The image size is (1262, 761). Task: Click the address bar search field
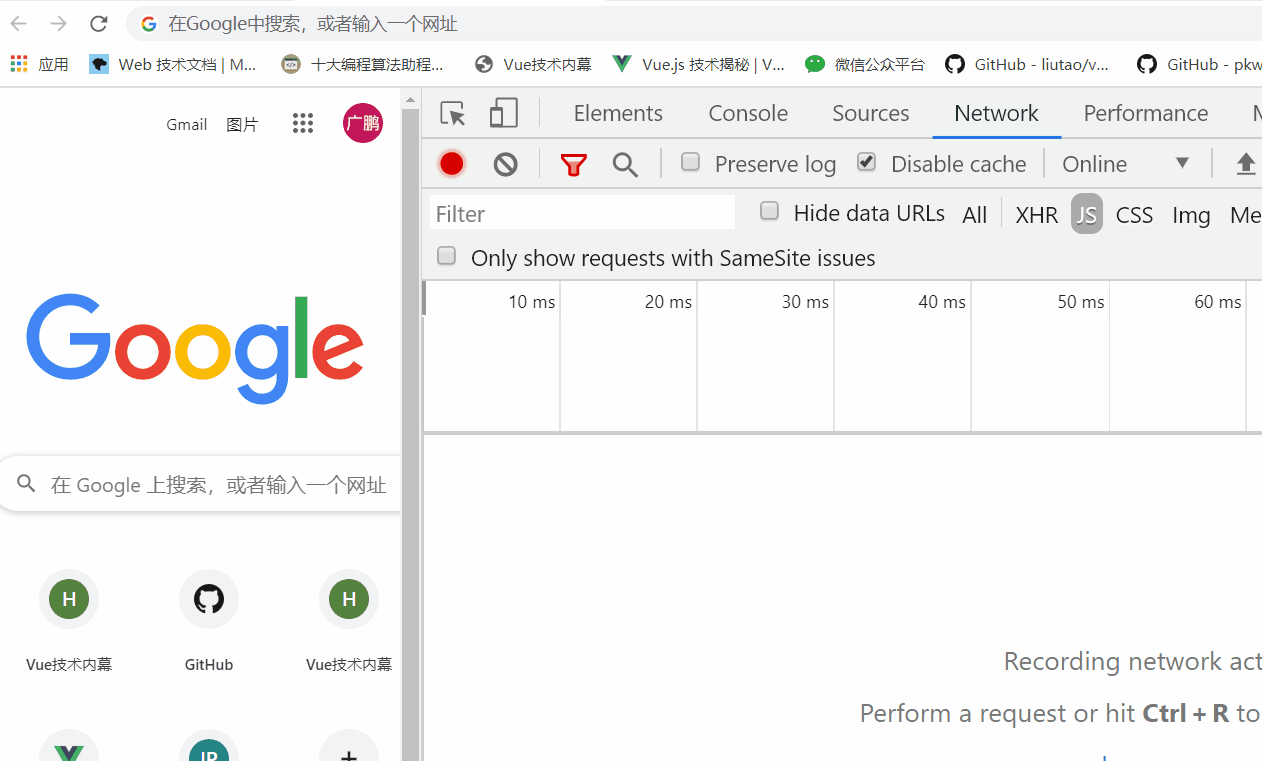[694, 23]
